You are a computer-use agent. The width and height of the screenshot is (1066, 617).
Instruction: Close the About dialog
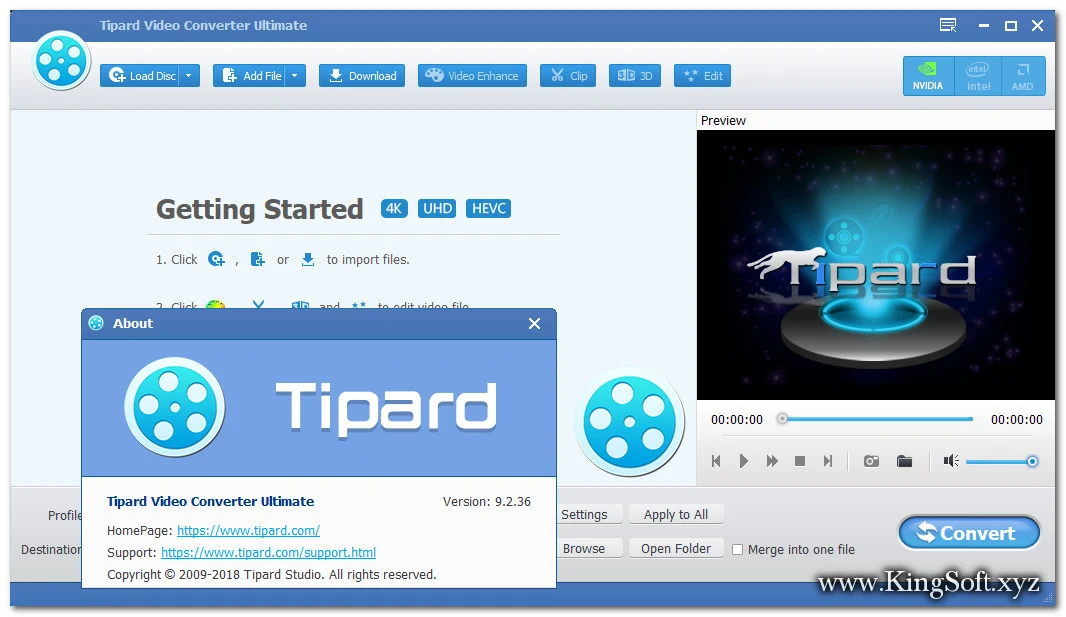[534, 324]
